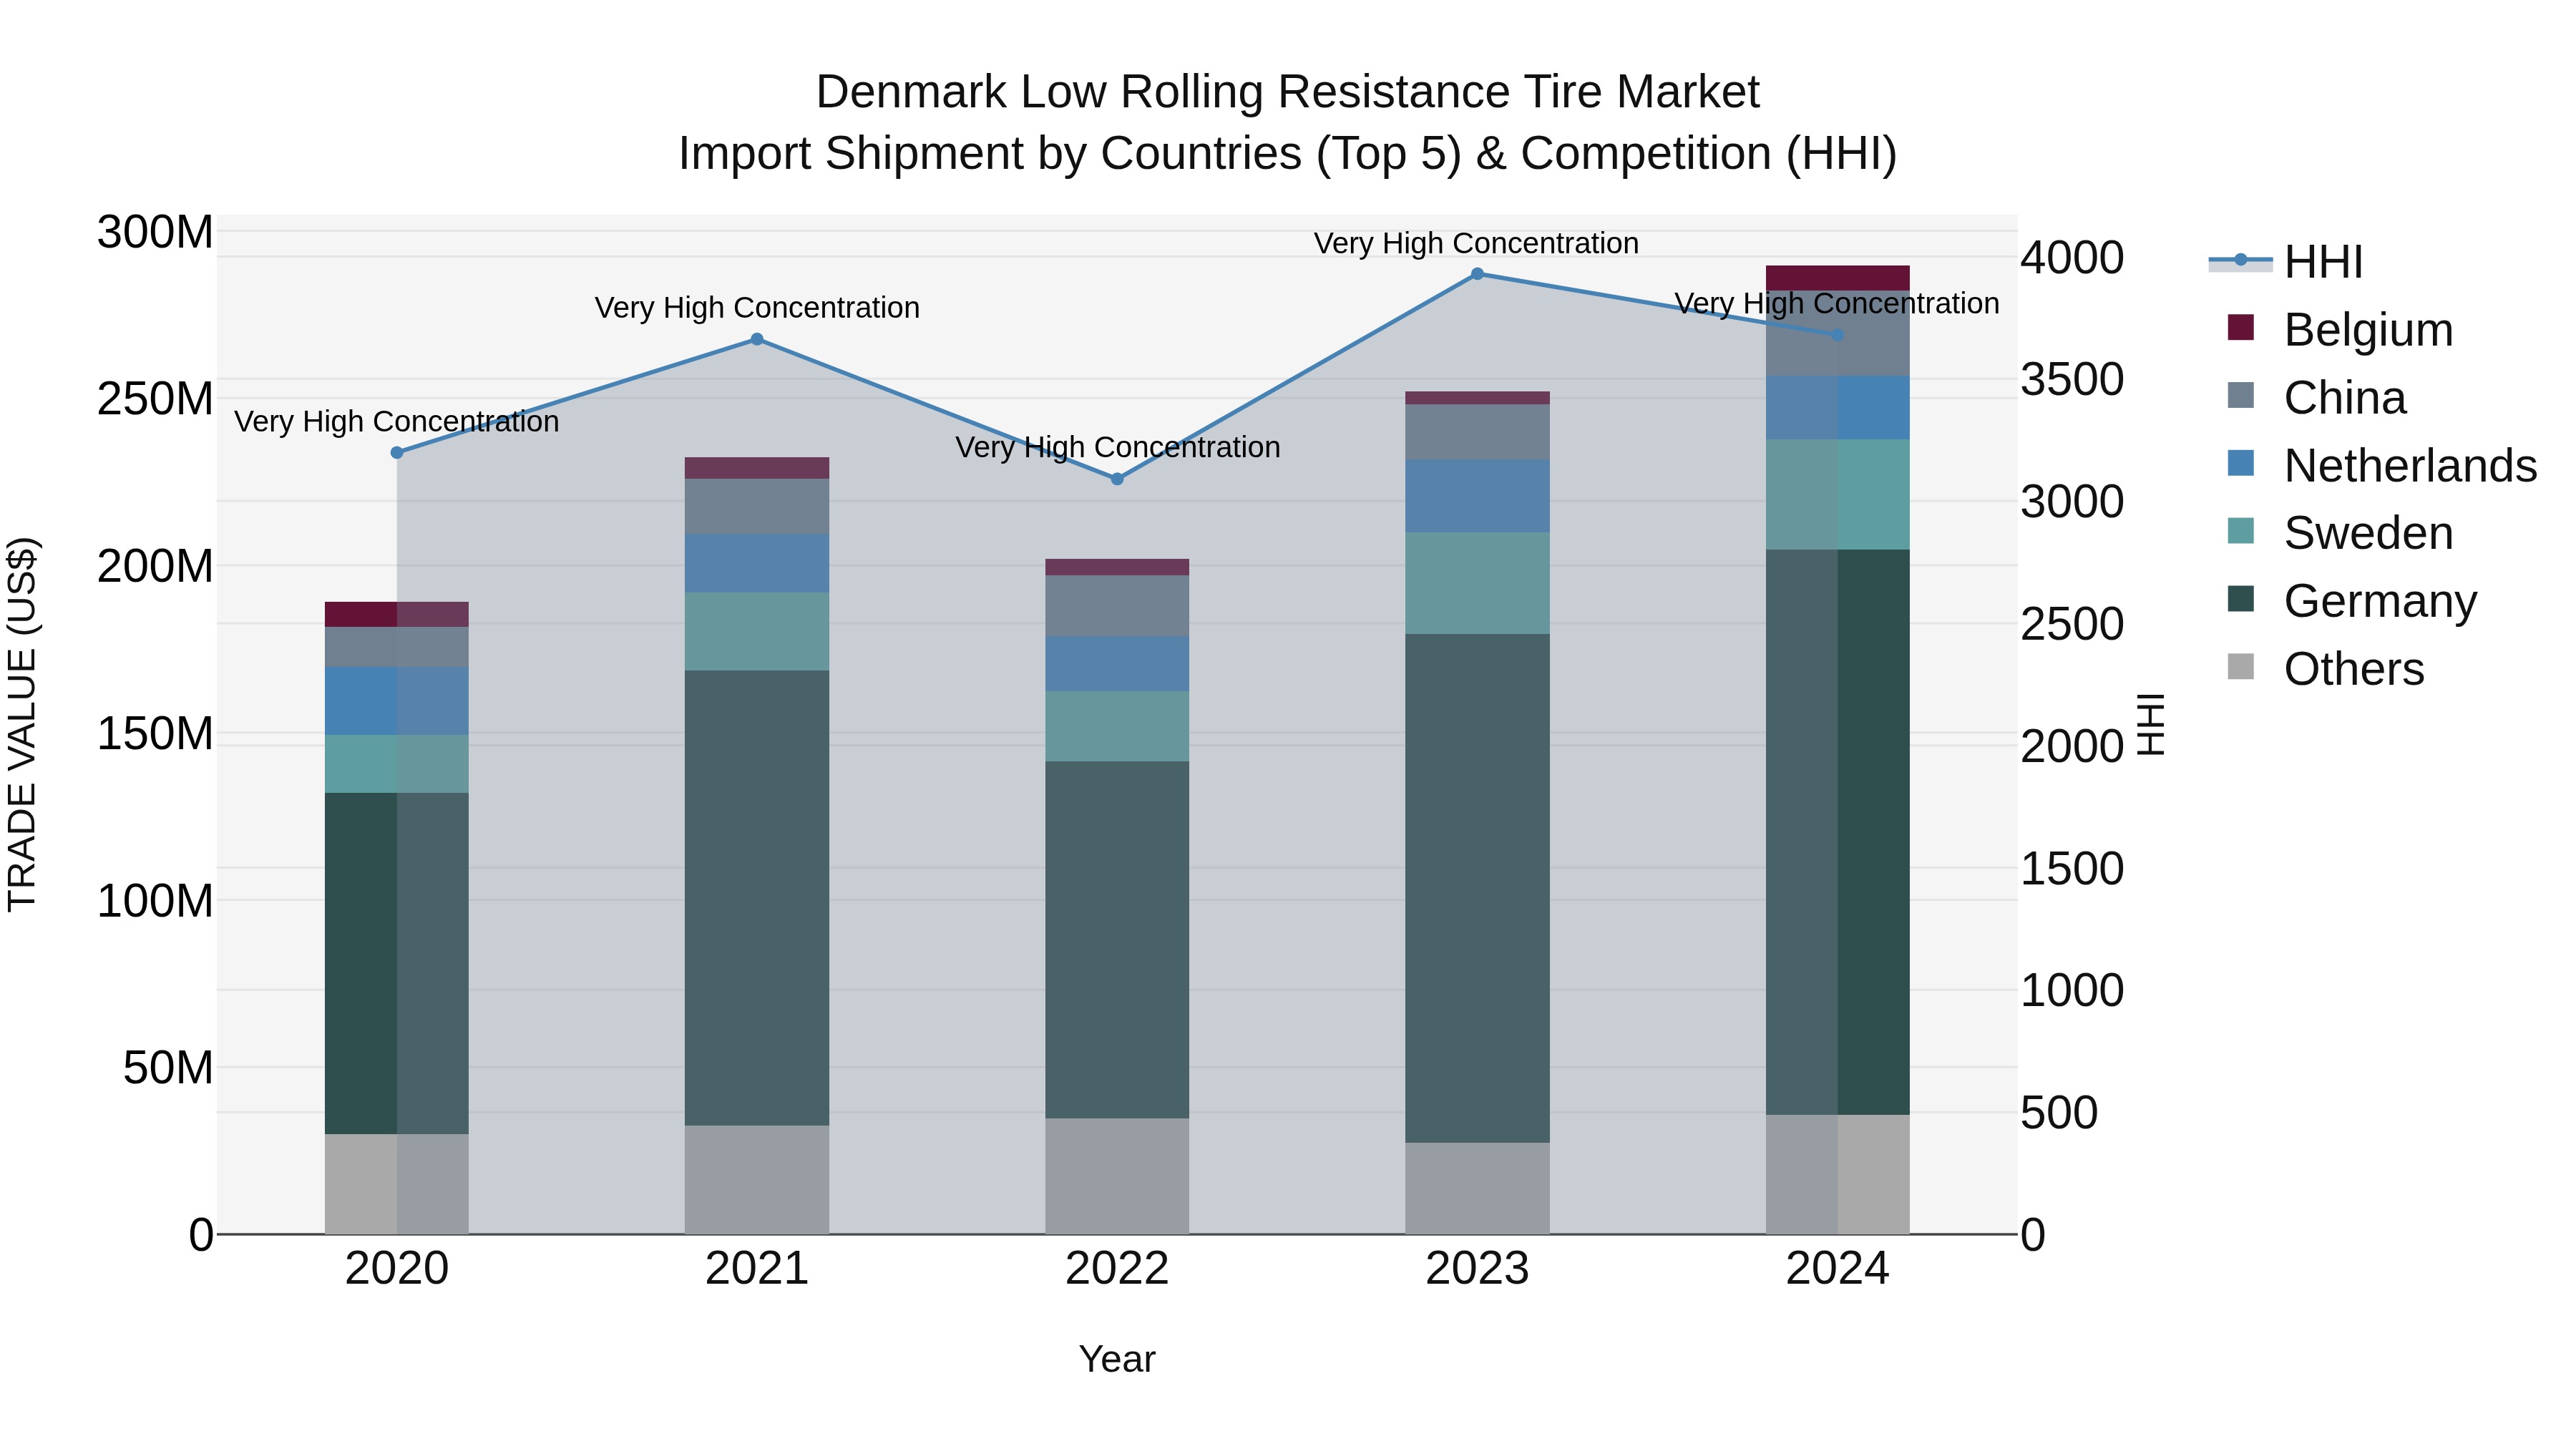Screen dimensions: 2576x1449
Task: Click the 2500 HHI axis tick label
Action: [x=2073, y=625]
